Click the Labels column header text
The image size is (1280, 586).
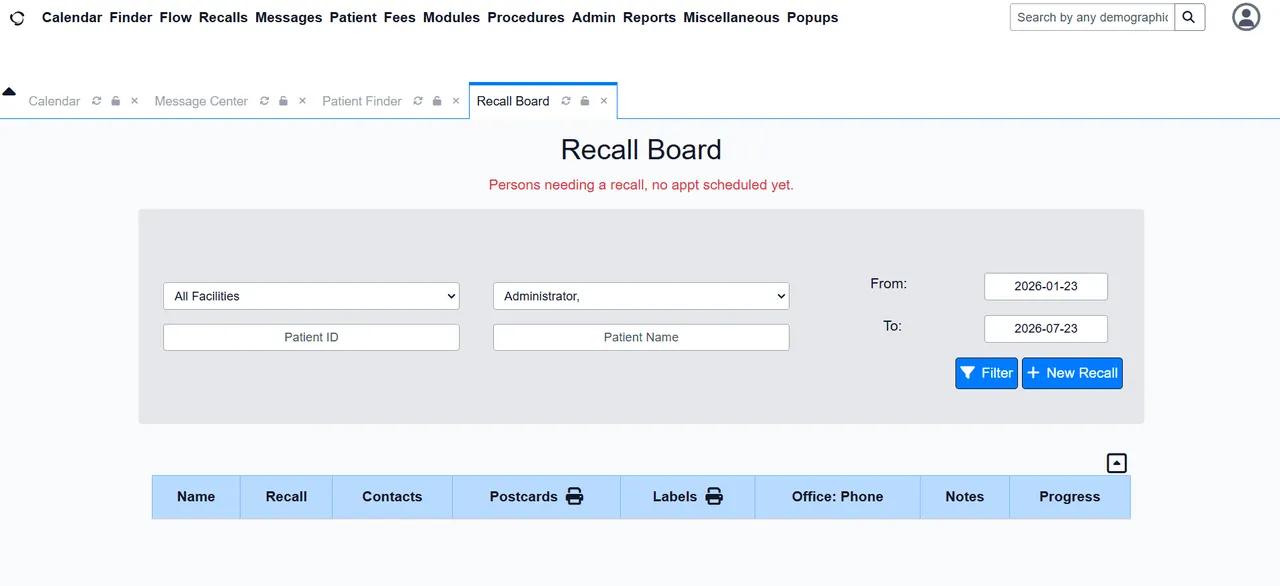tap(675, 496)
